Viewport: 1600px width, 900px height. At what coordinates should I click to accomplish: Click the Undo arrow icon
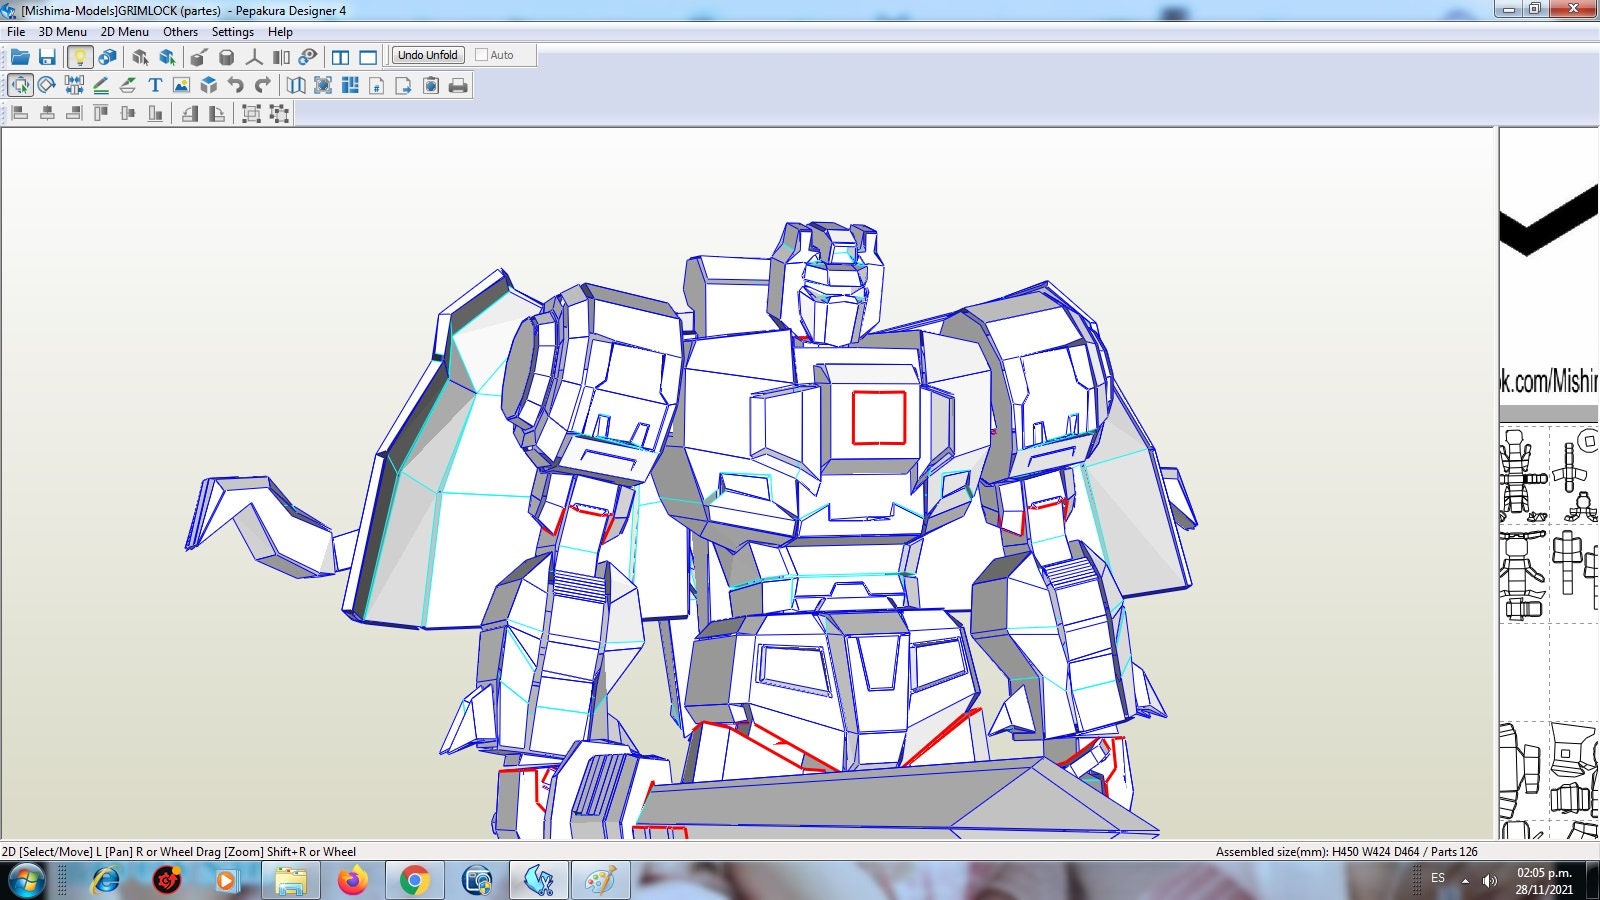pyautogui.click(x=236, y=85)
